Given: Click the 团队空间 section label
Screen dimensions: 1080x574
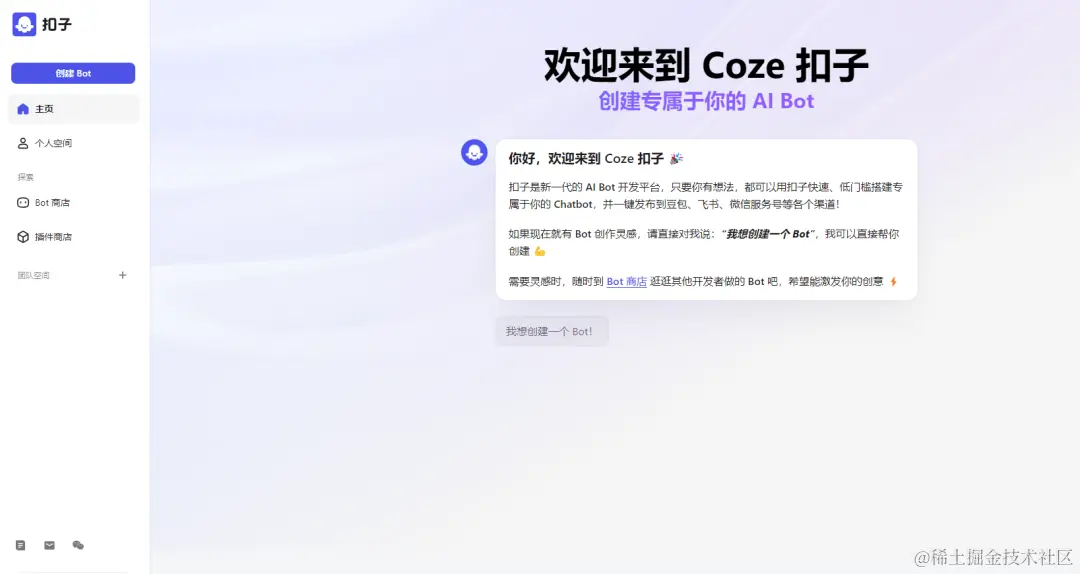Looking at the screenshot, I should (34, 276).
